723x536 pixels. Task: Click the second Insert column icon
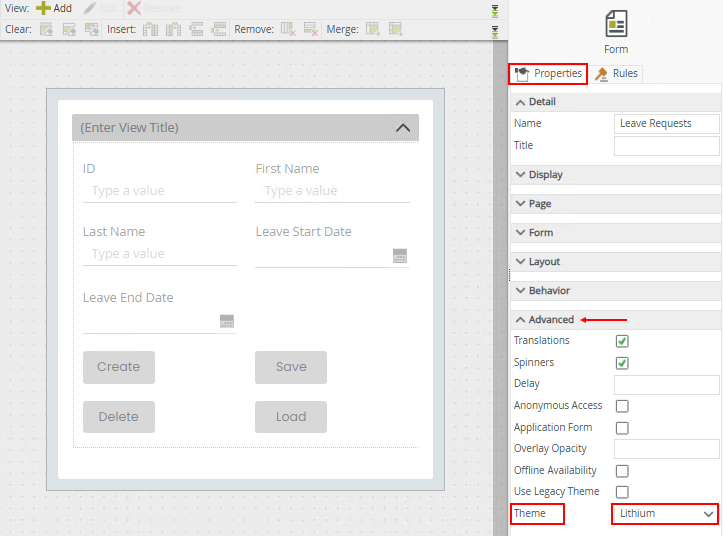(173, 30)
